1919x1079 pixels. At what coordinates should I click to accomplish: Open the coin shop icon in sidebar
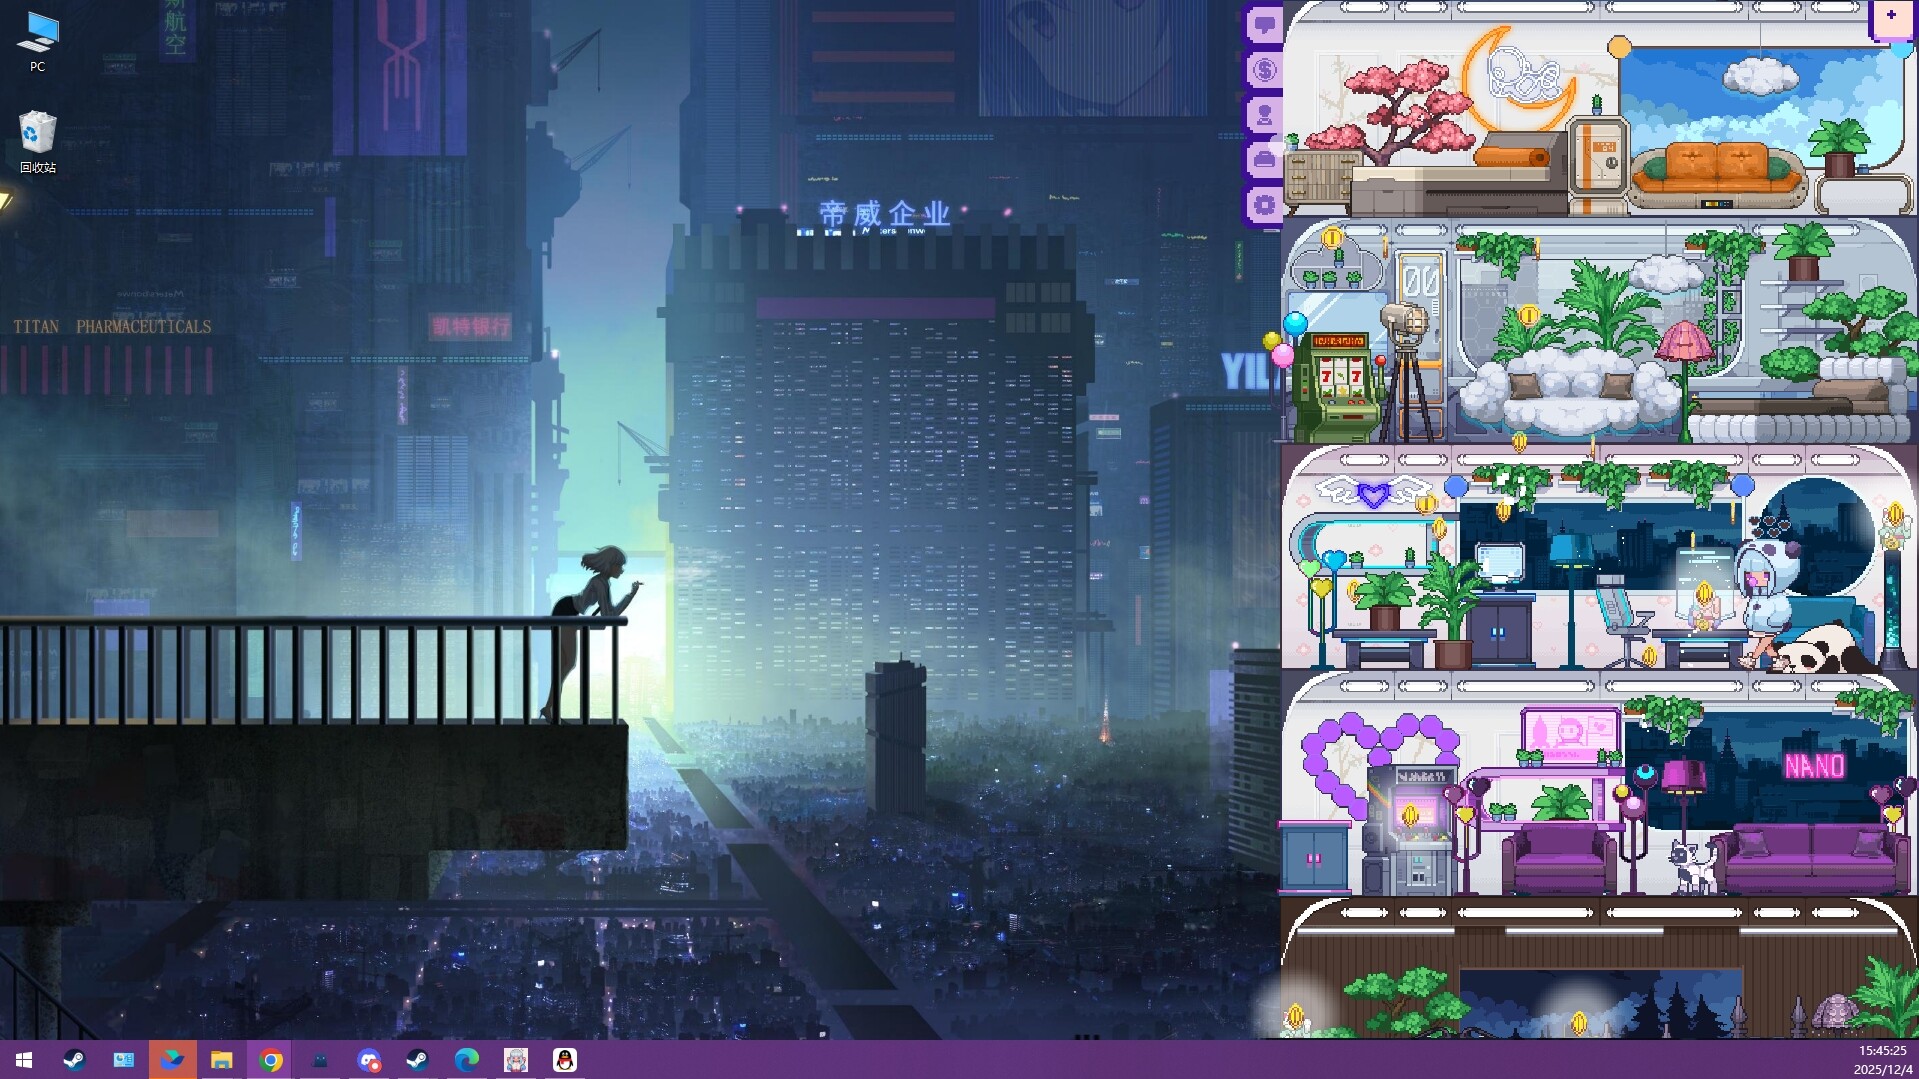pos(1264,70)
